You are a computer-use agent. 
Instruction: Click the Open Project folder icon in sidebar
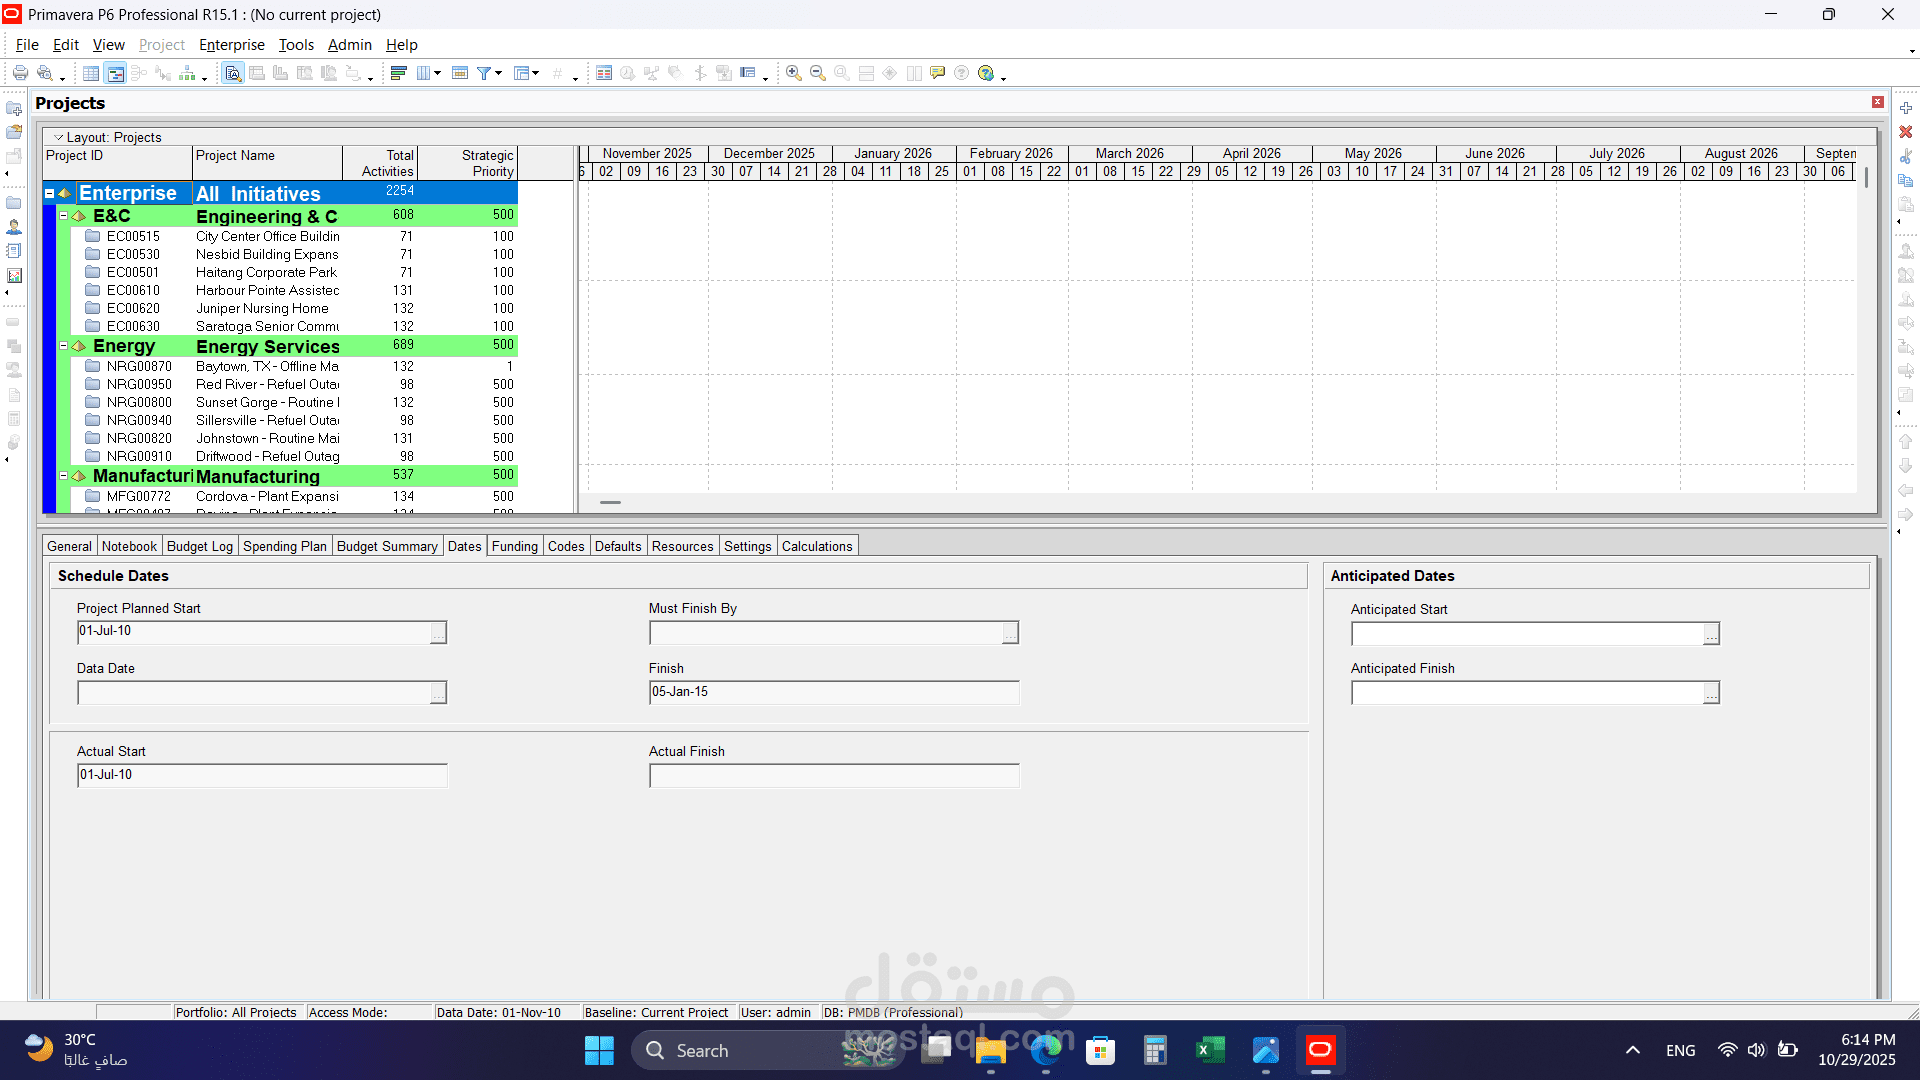[14, 132]
